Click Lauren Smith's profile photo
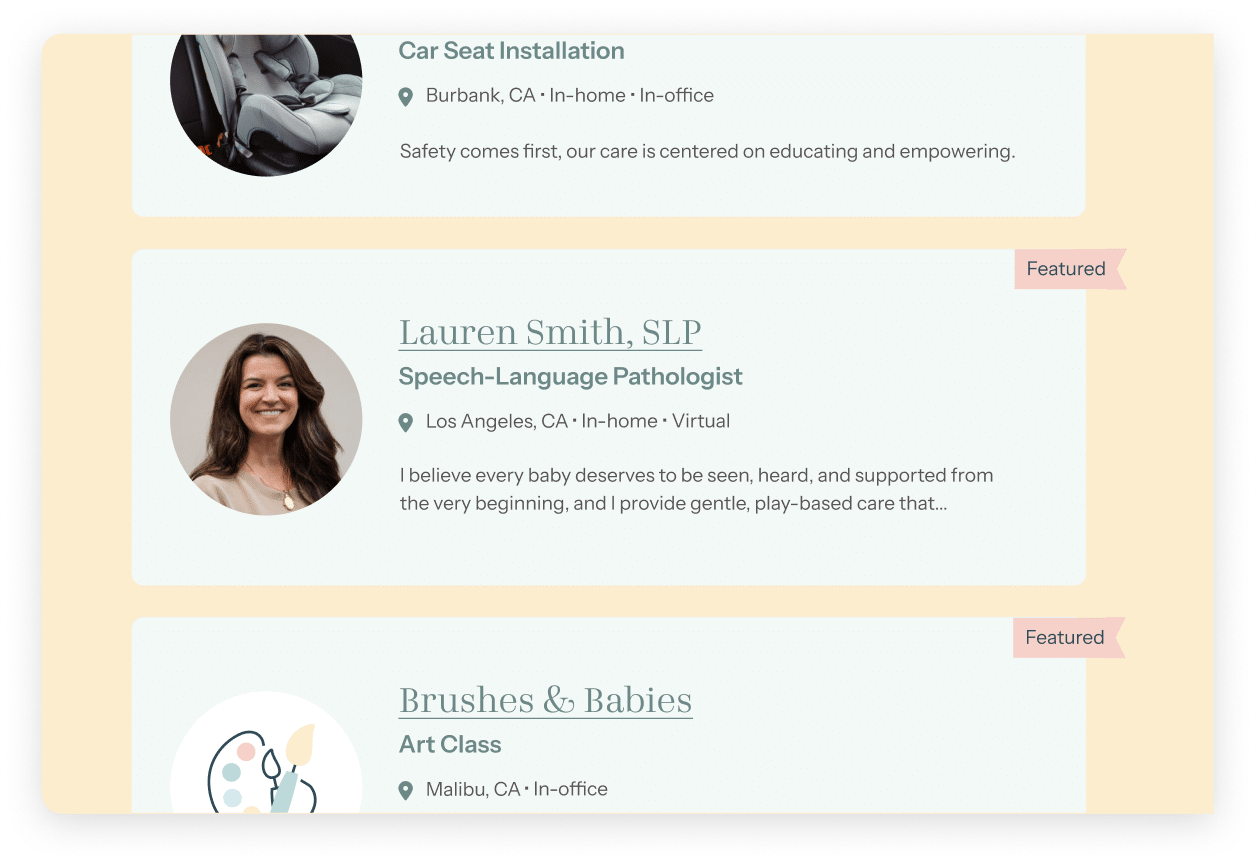This screenshot has height=864, width=1256. coord(266,419)
